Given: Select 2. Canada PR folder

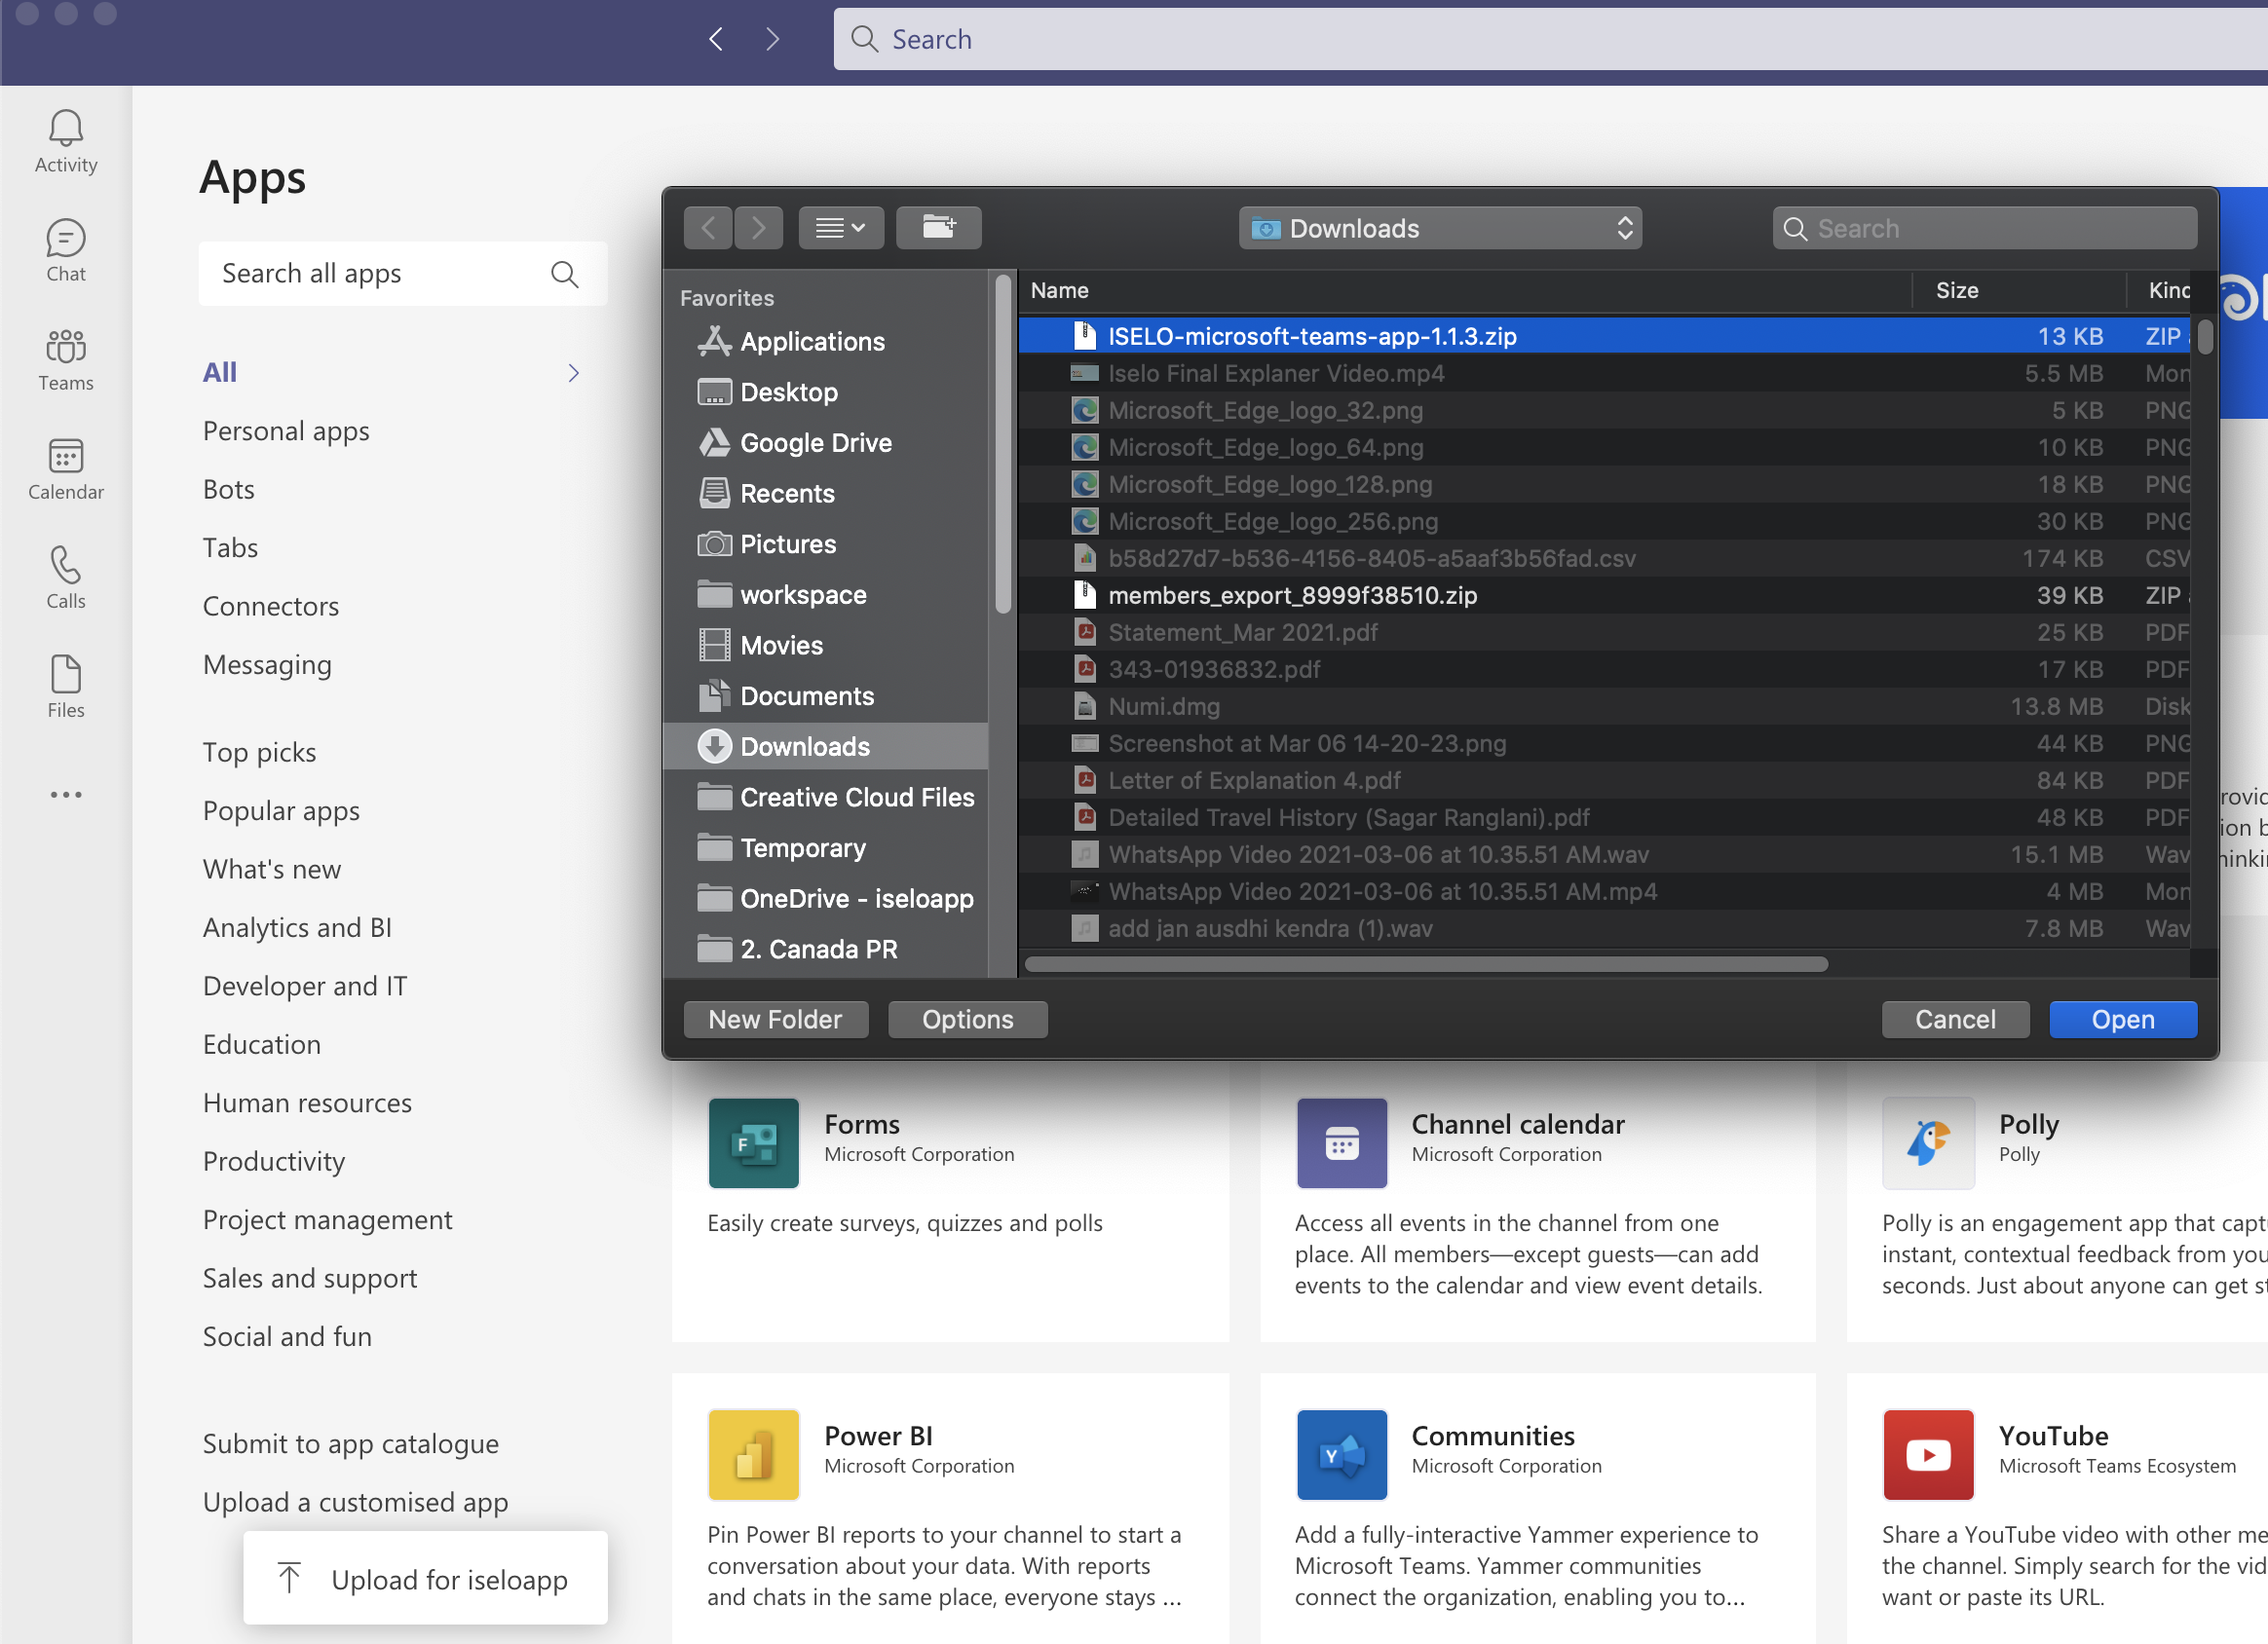Looking at the screenshot, I should tap(826, 949).
